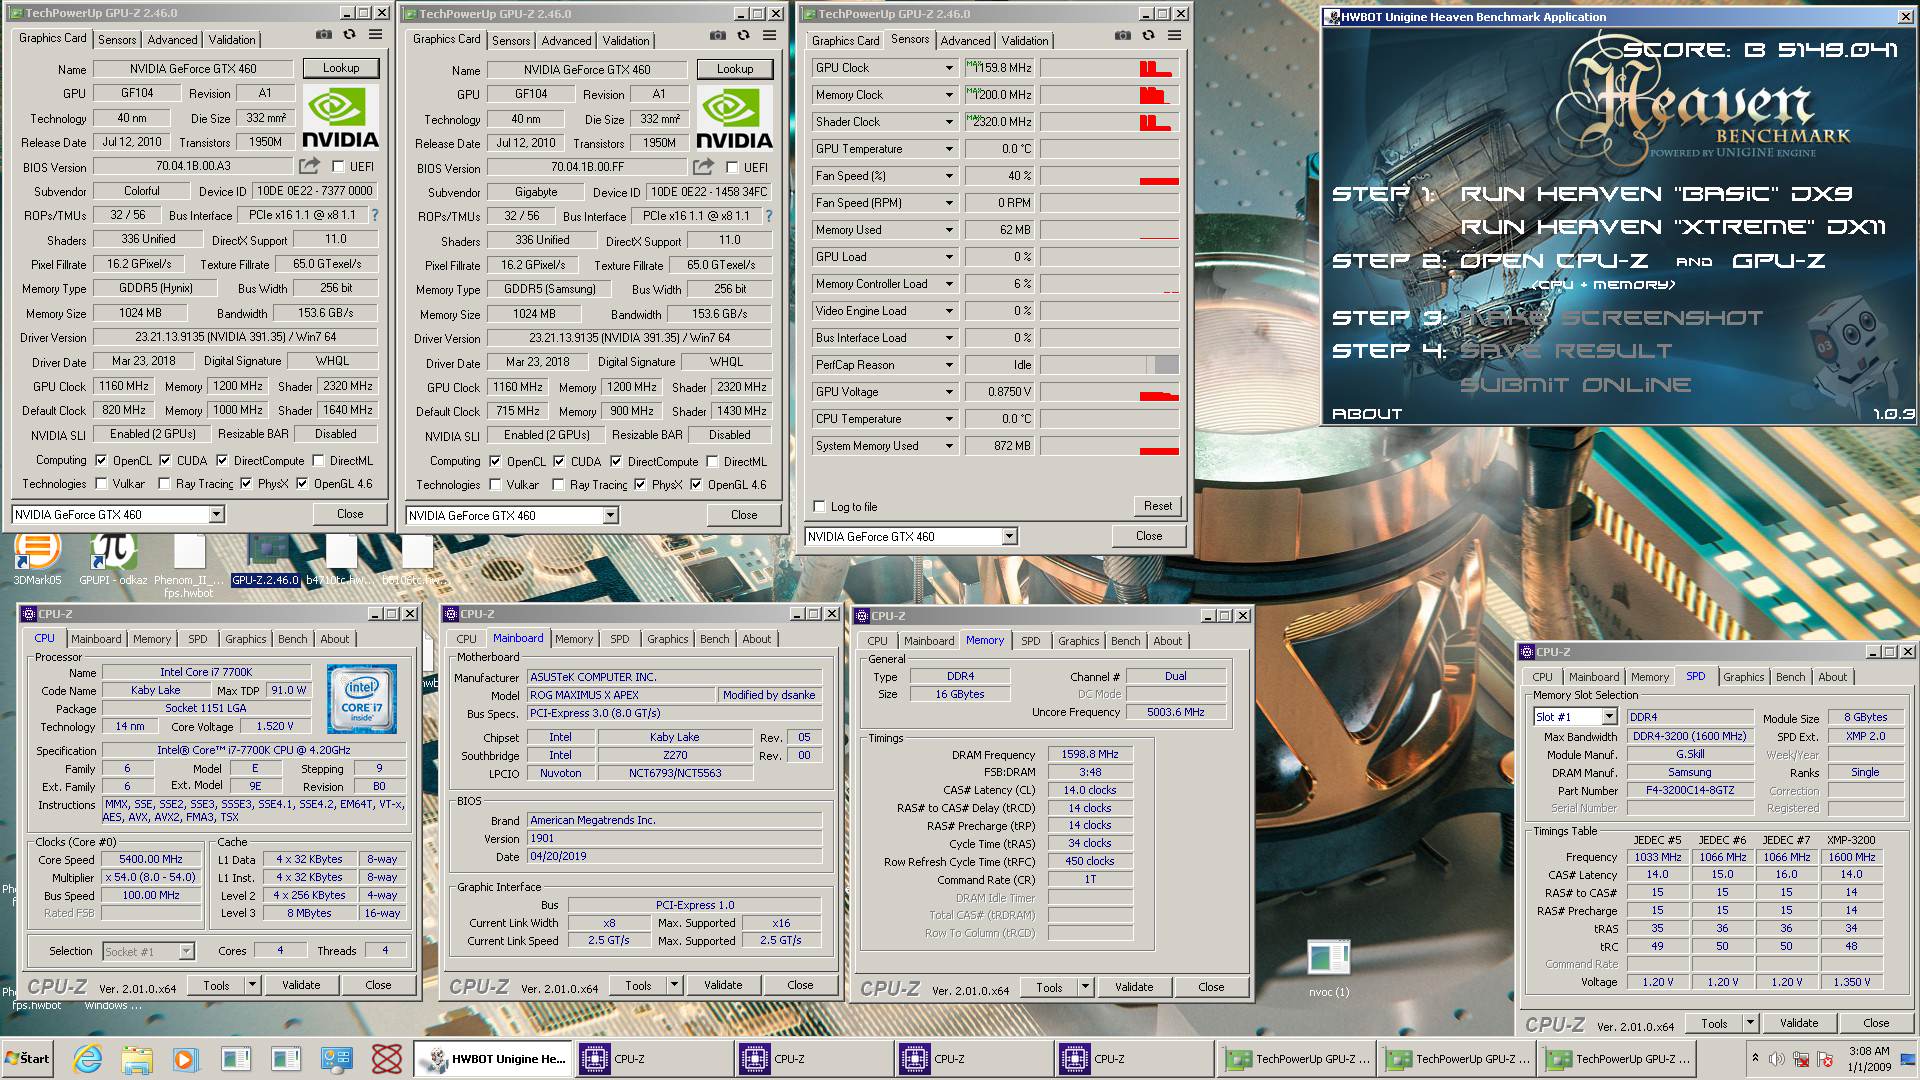Select Phenom_II fps.hwbot desktop file
The height and width of the screenshot is (1080, 1920).
189,565
